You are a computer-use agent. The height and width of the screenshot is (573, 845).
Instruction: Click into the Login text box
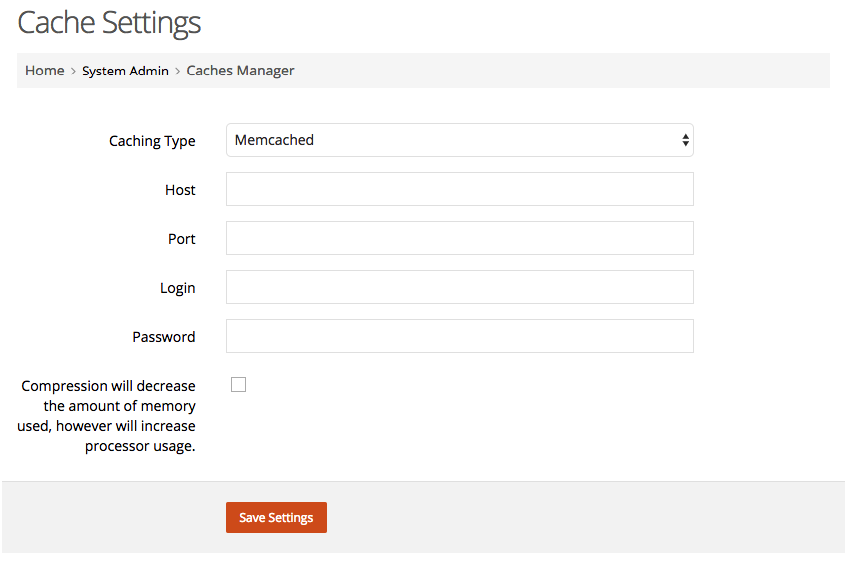pos(460,287)
